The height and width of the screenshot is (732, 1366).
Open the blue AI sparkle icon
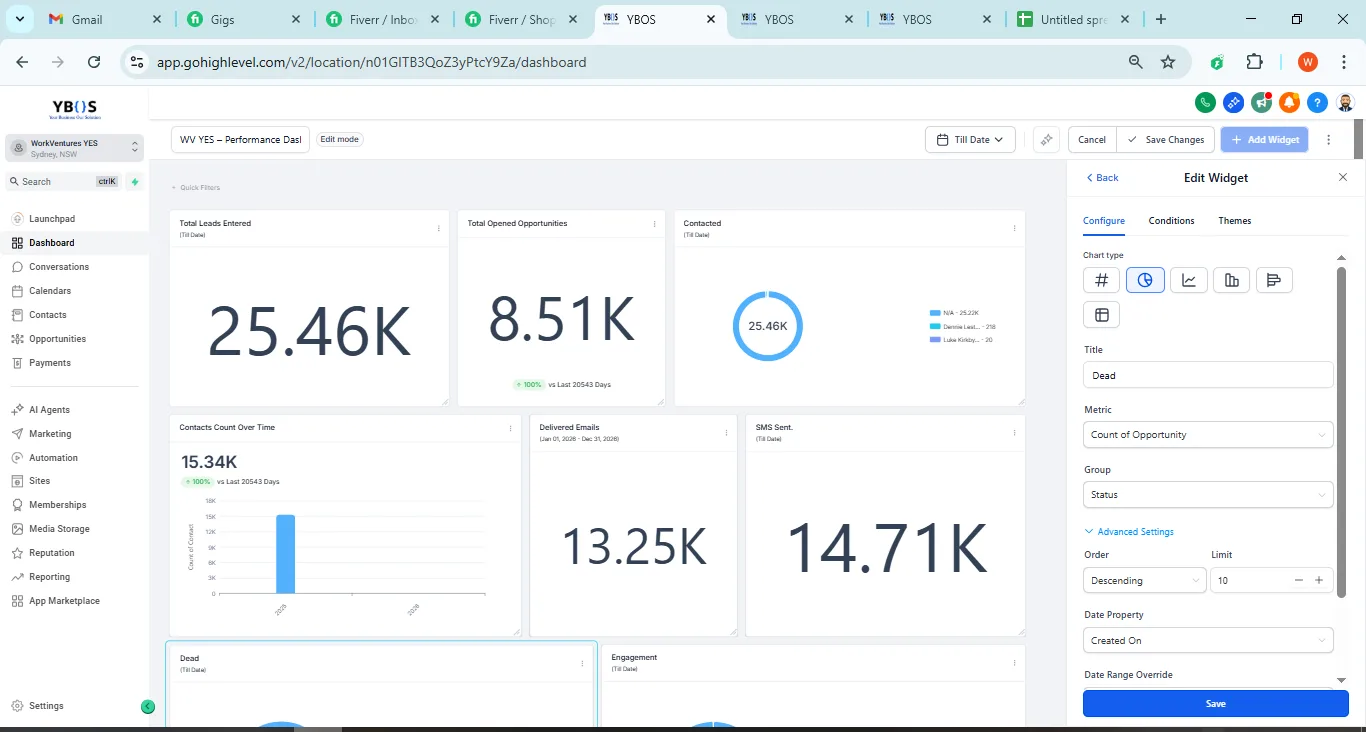click(1233, 102)
